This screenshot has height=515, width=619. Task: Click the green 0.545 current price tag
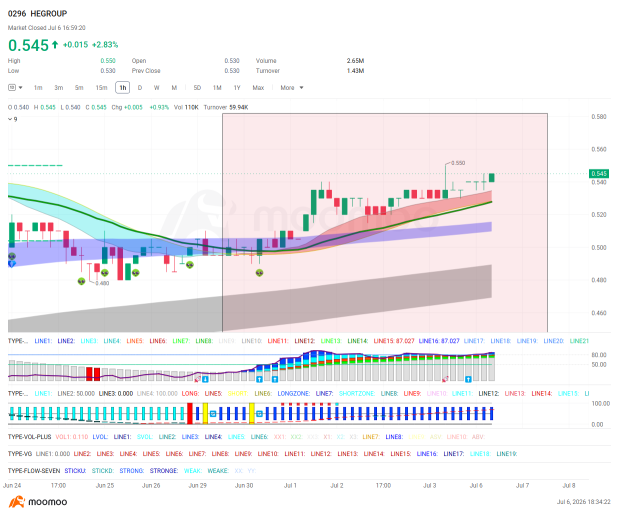[598, 174]
